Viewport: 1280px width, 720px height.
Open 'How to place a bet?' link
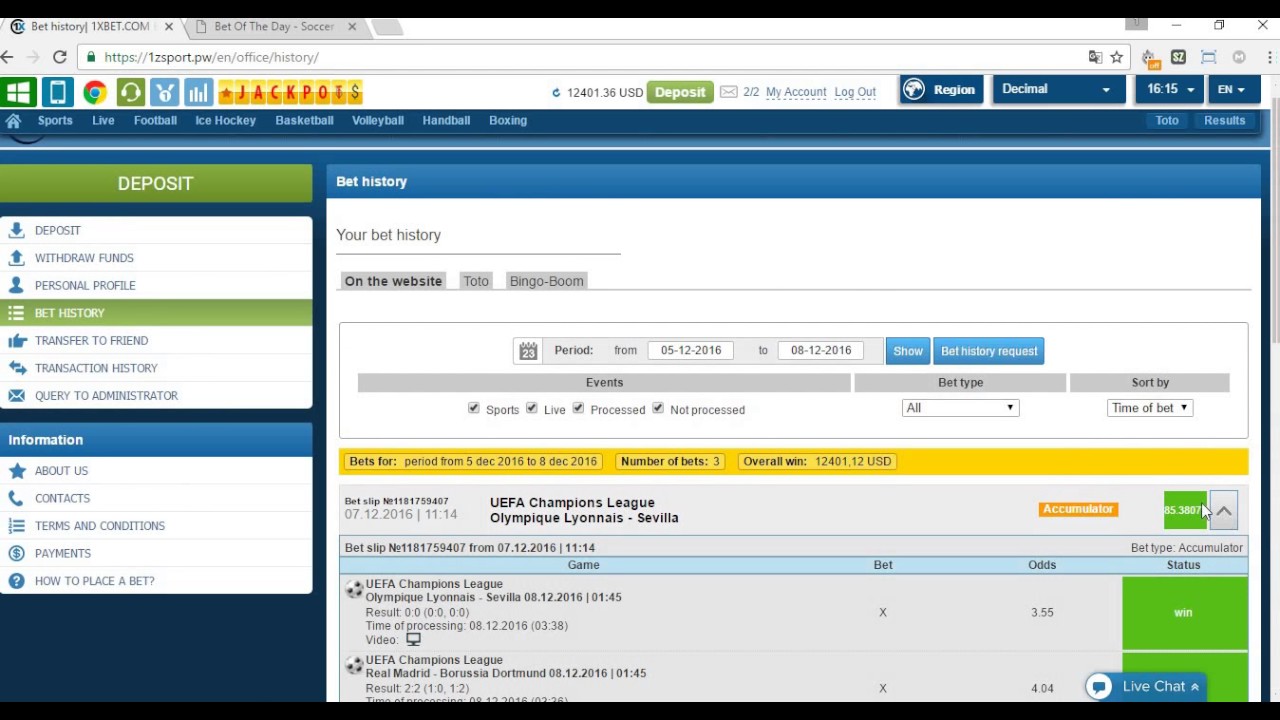156,581
